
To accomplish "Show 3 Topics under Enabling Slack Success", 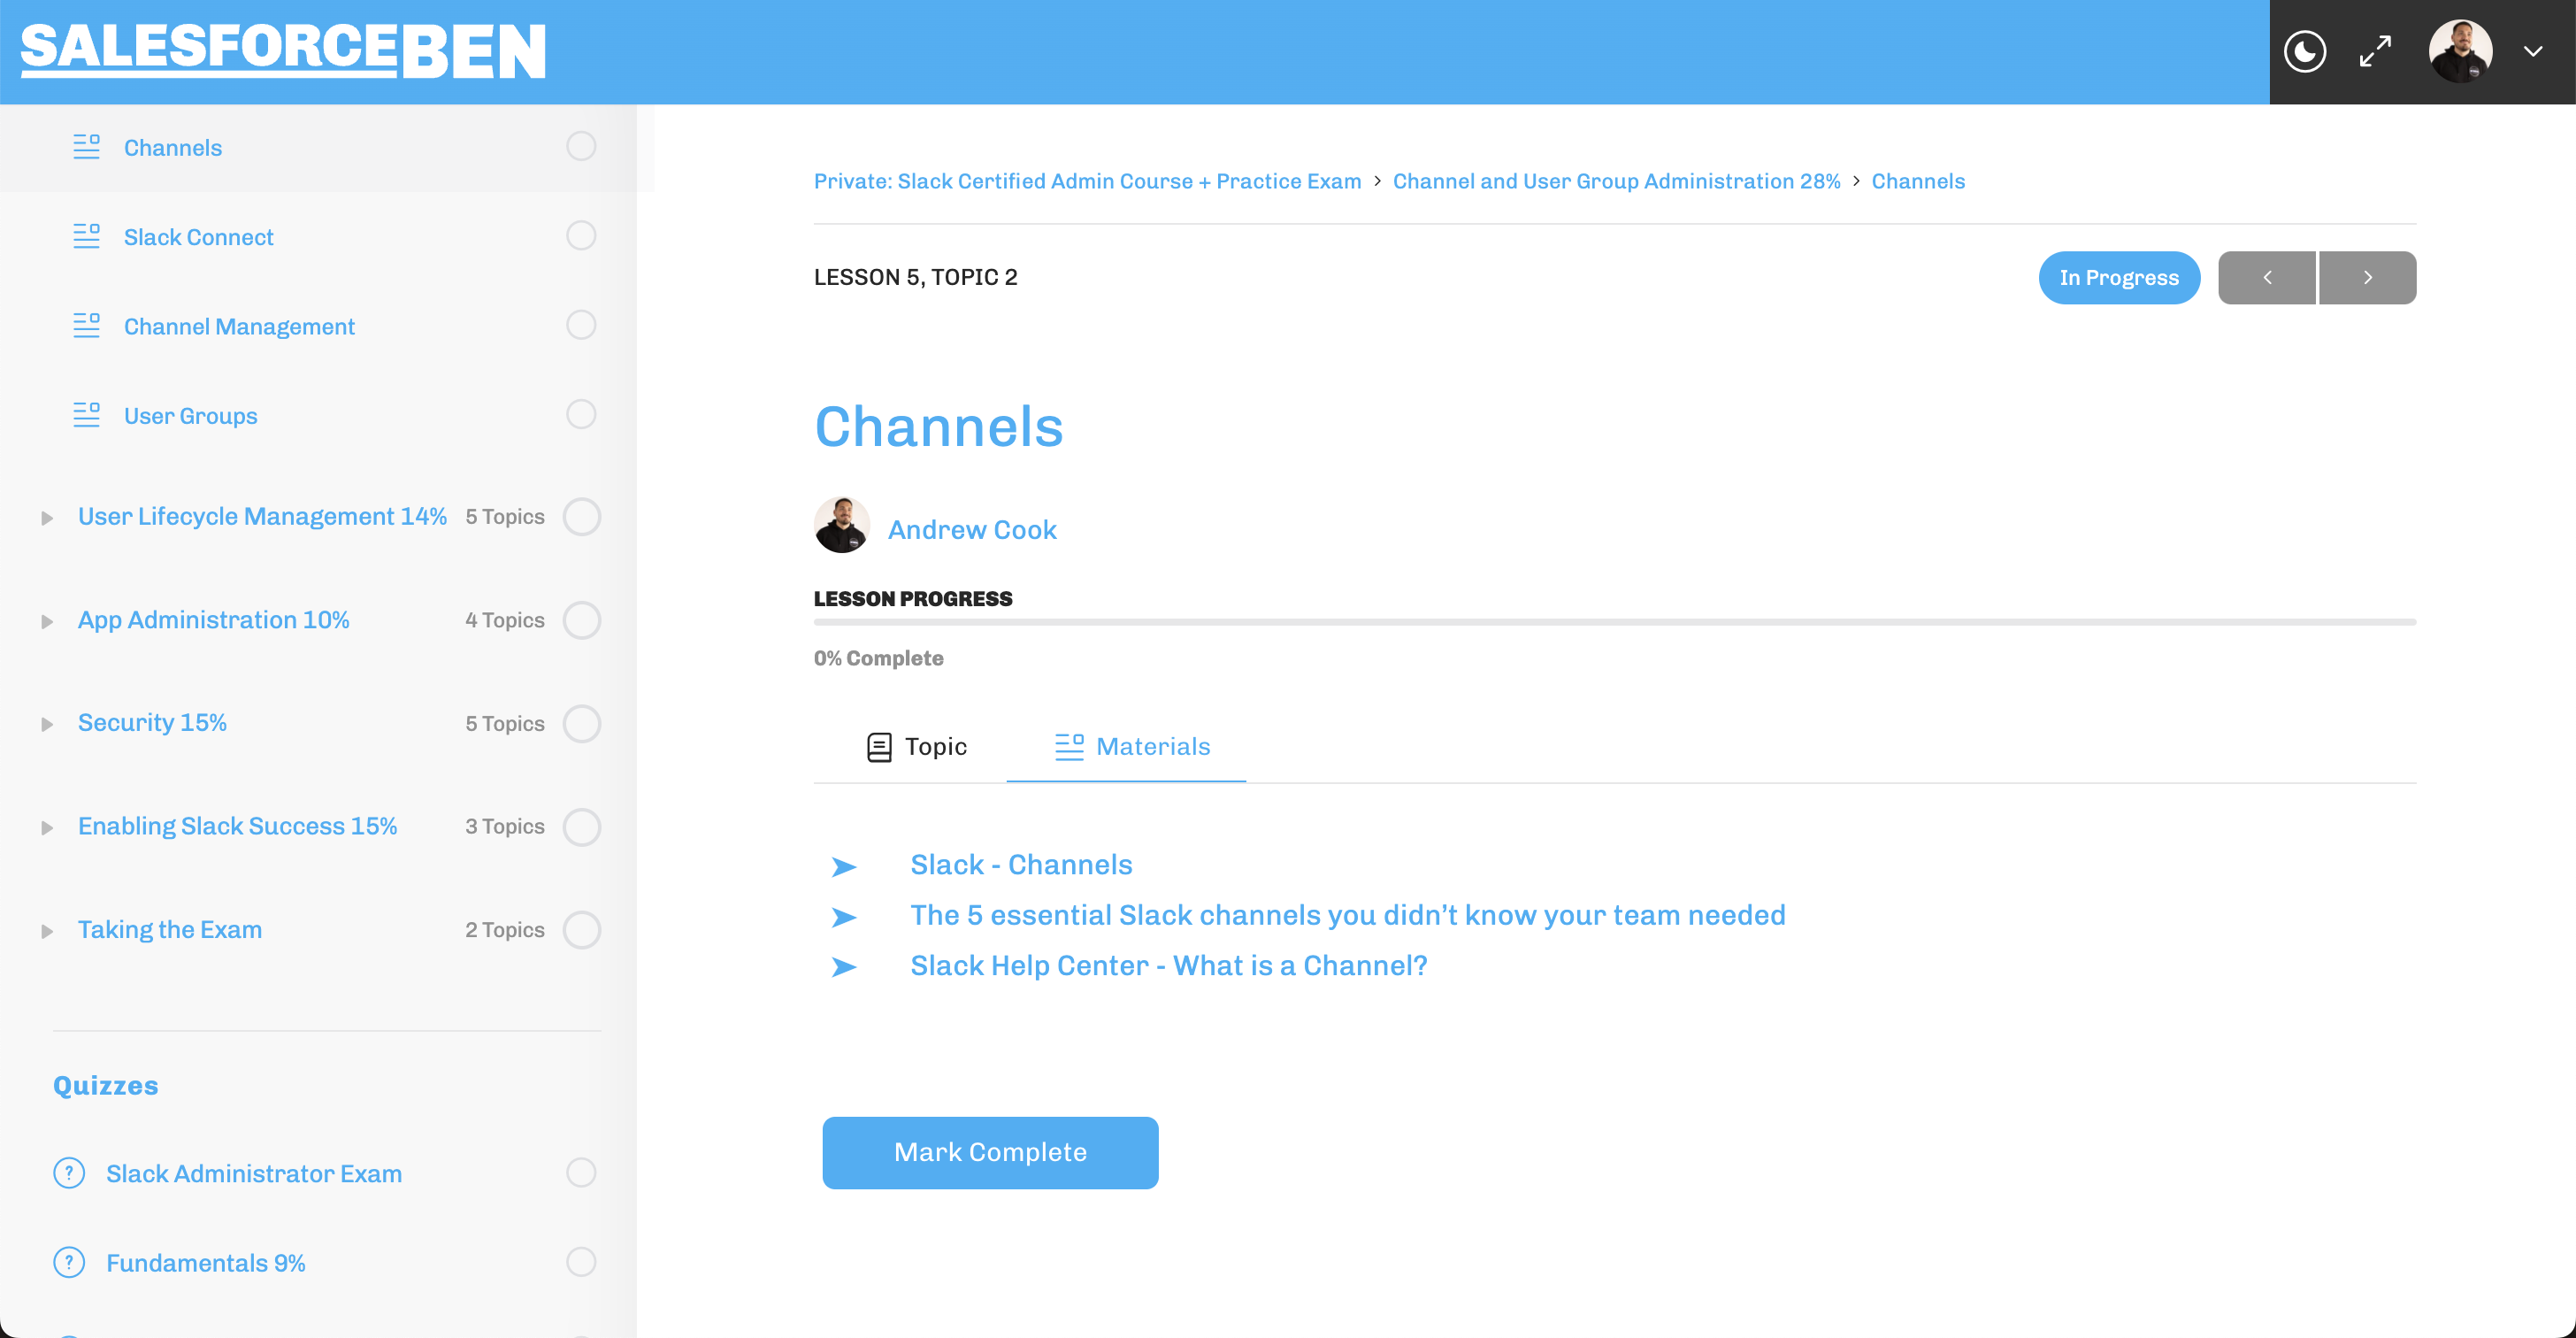I will coord(505,827).
